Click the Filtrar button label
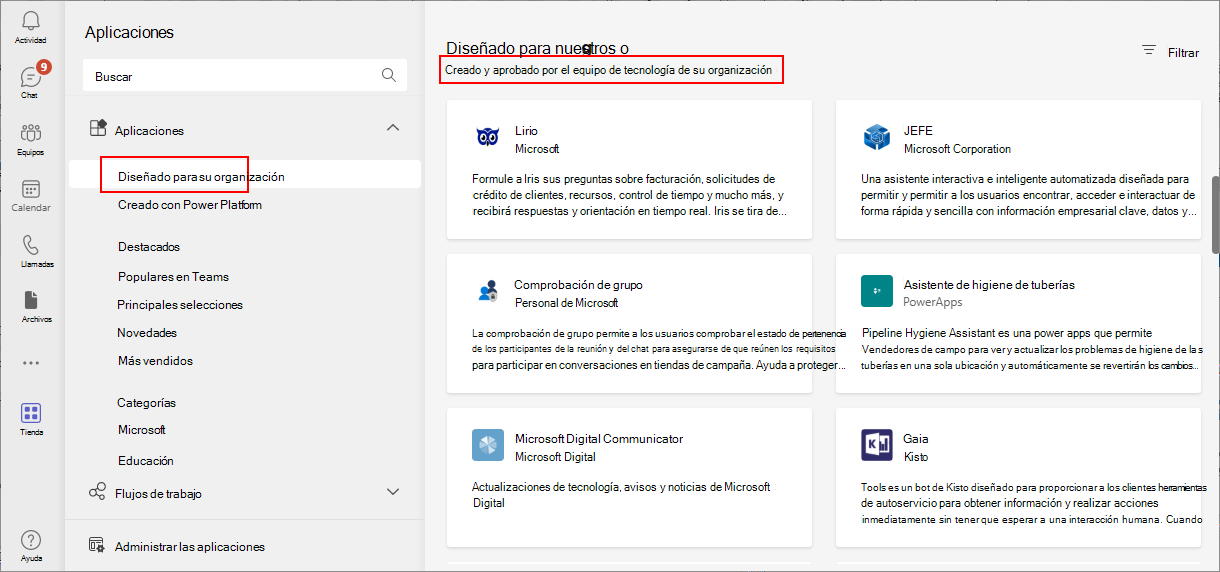1220x572 pixels. pos(1183,53)
